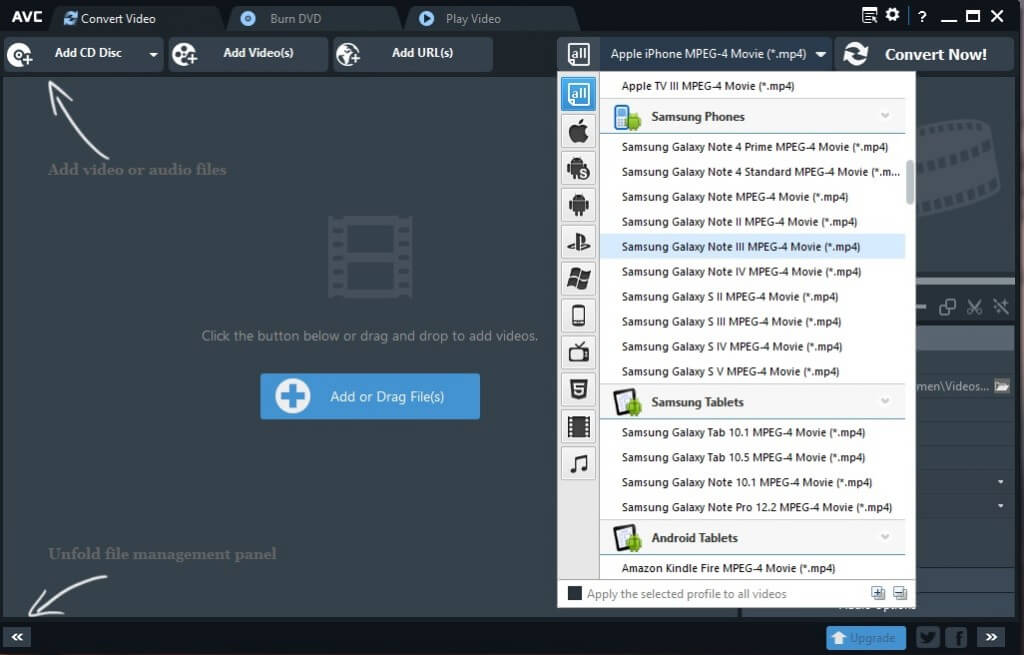Open the output profile dropdown arrow

pyautogui.click(x=820, y=53)
